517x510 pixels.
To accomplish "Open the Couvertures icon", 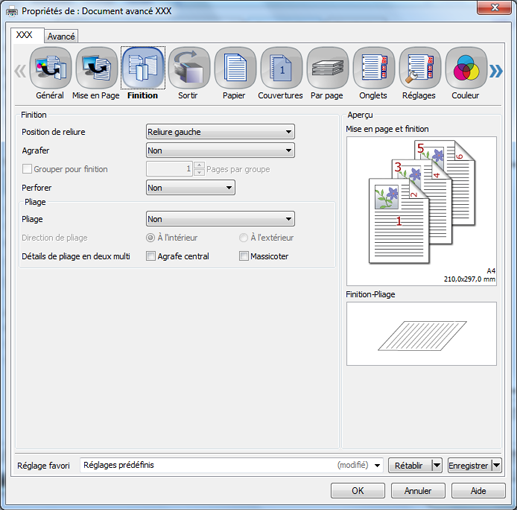I will pos(281,68).
